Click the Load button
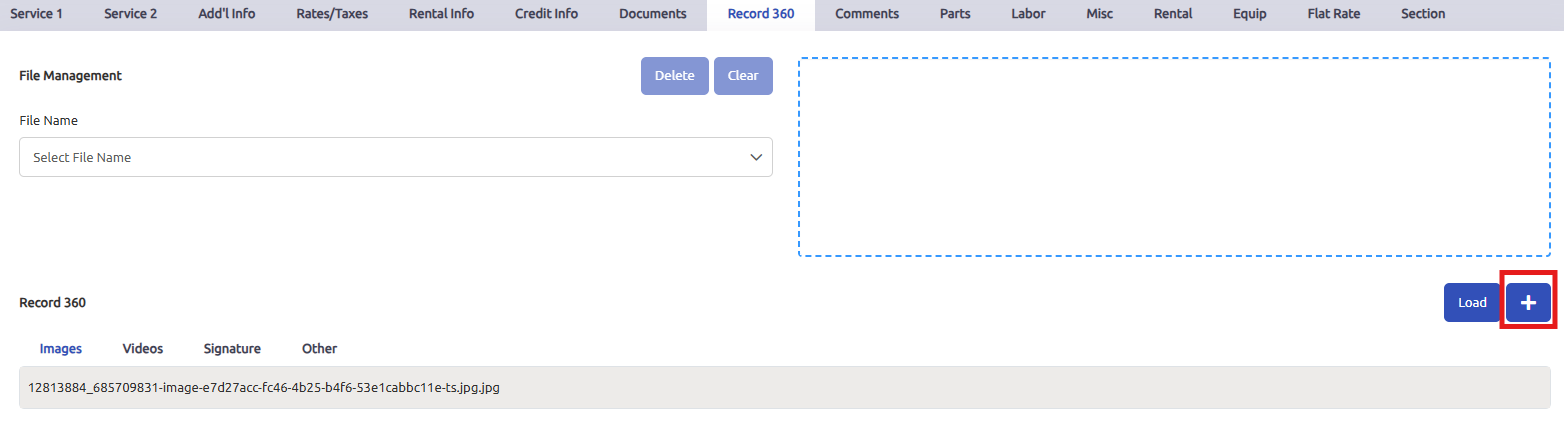The height and width of the screenshot is (426, 1564). pos(1472,302)
